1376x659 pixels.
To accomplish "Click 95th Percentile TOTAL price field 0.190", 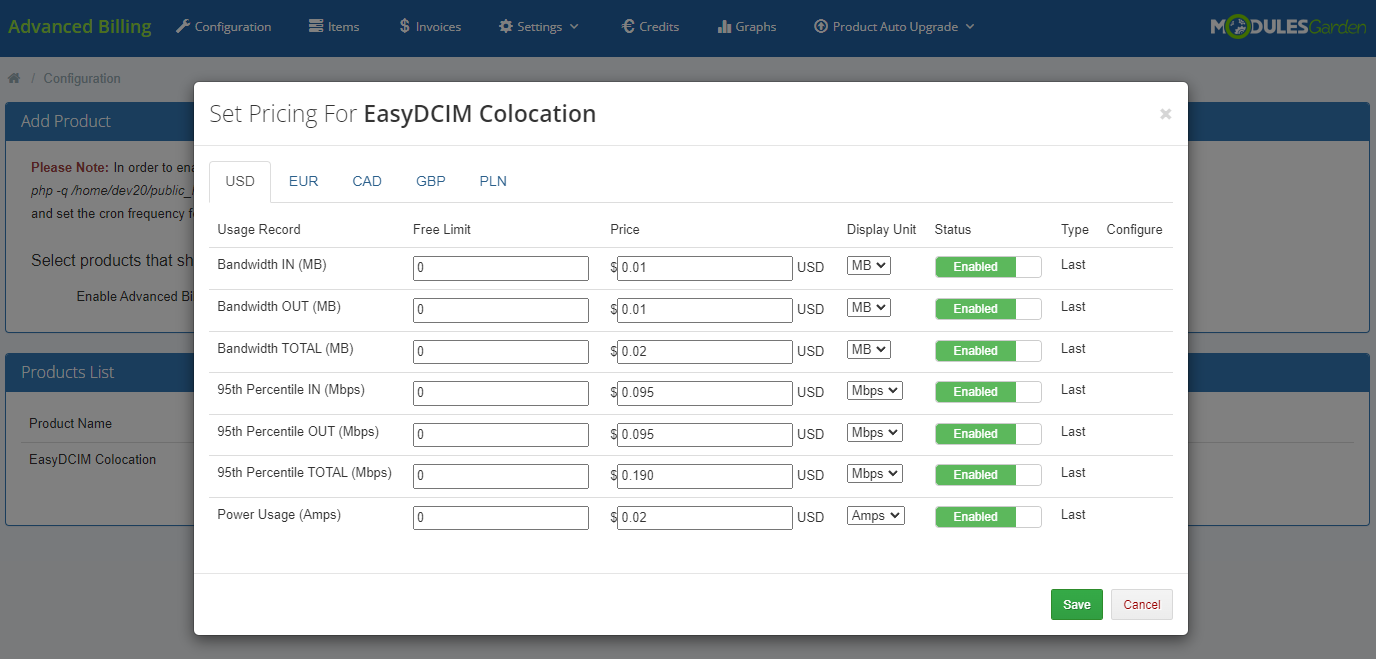I will 705,476.
